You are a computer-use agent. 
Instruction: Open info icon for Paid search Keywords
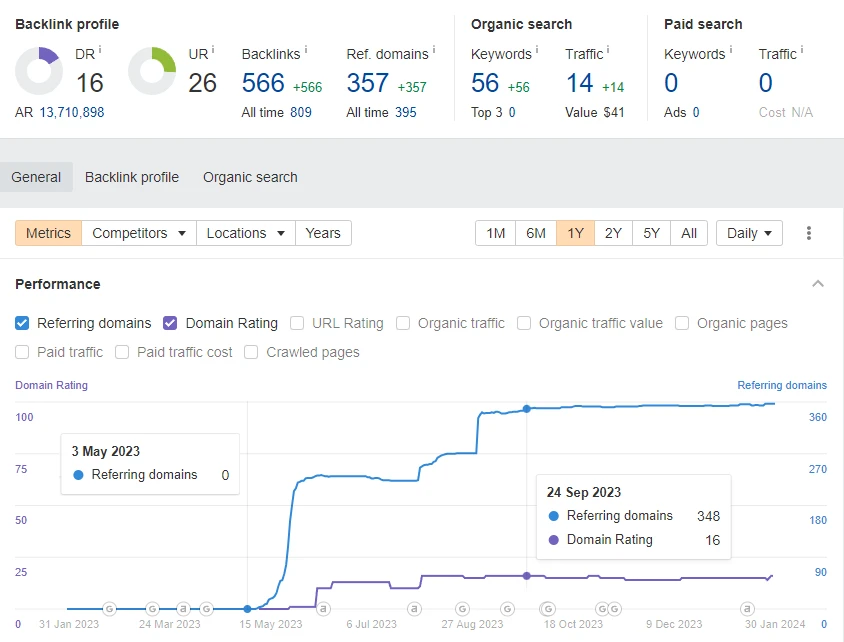(730, 50)
